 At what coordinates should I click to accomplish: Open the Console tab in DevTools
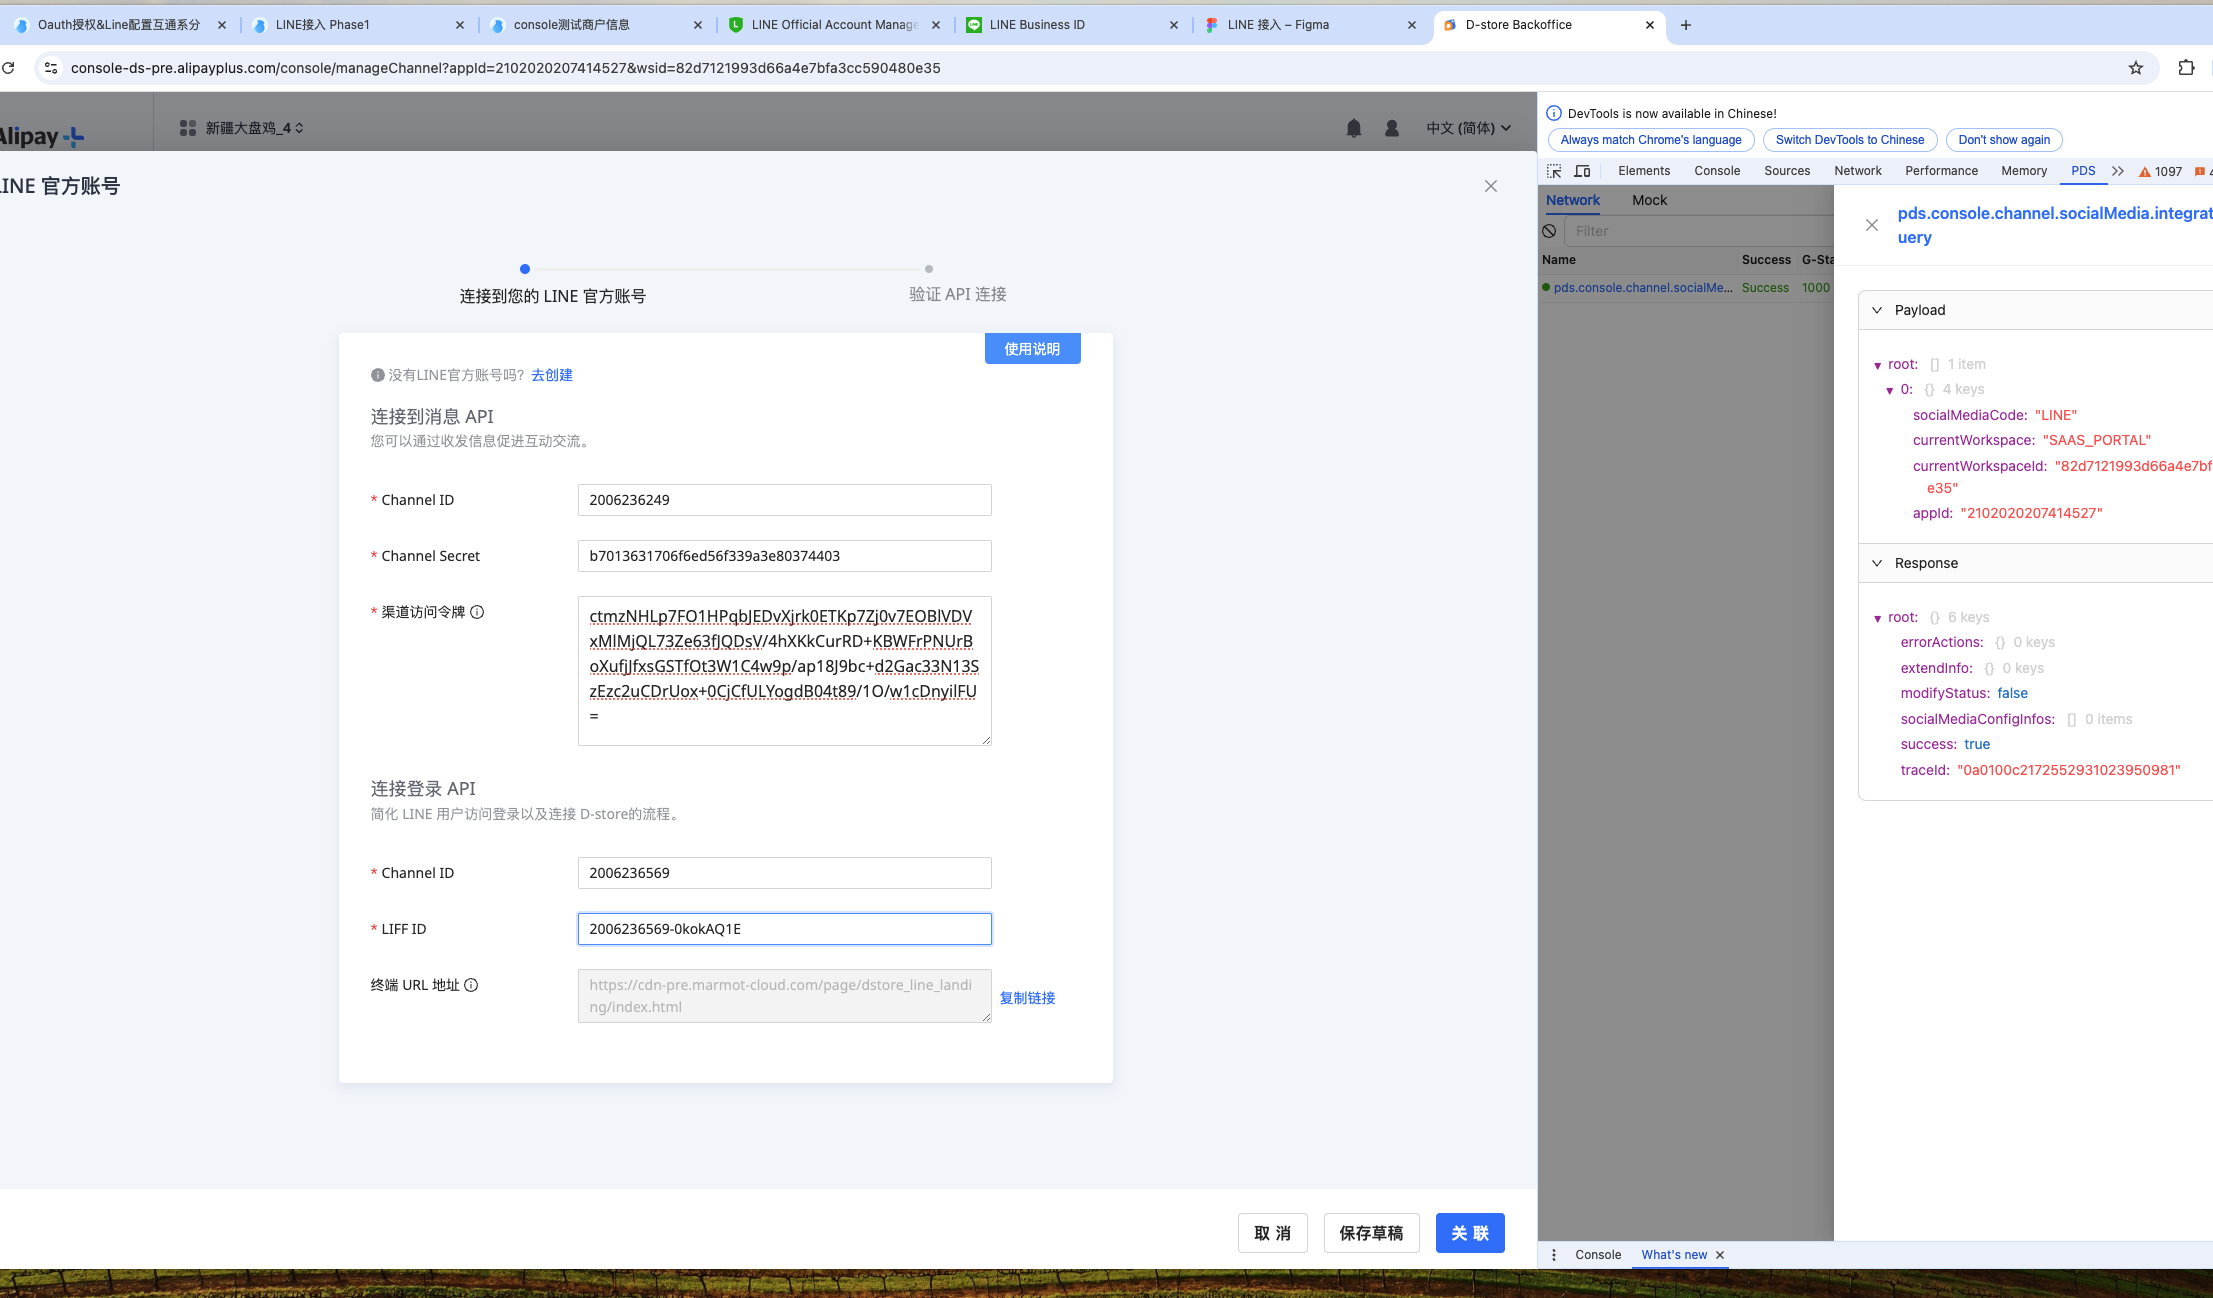coord(1716,171)
